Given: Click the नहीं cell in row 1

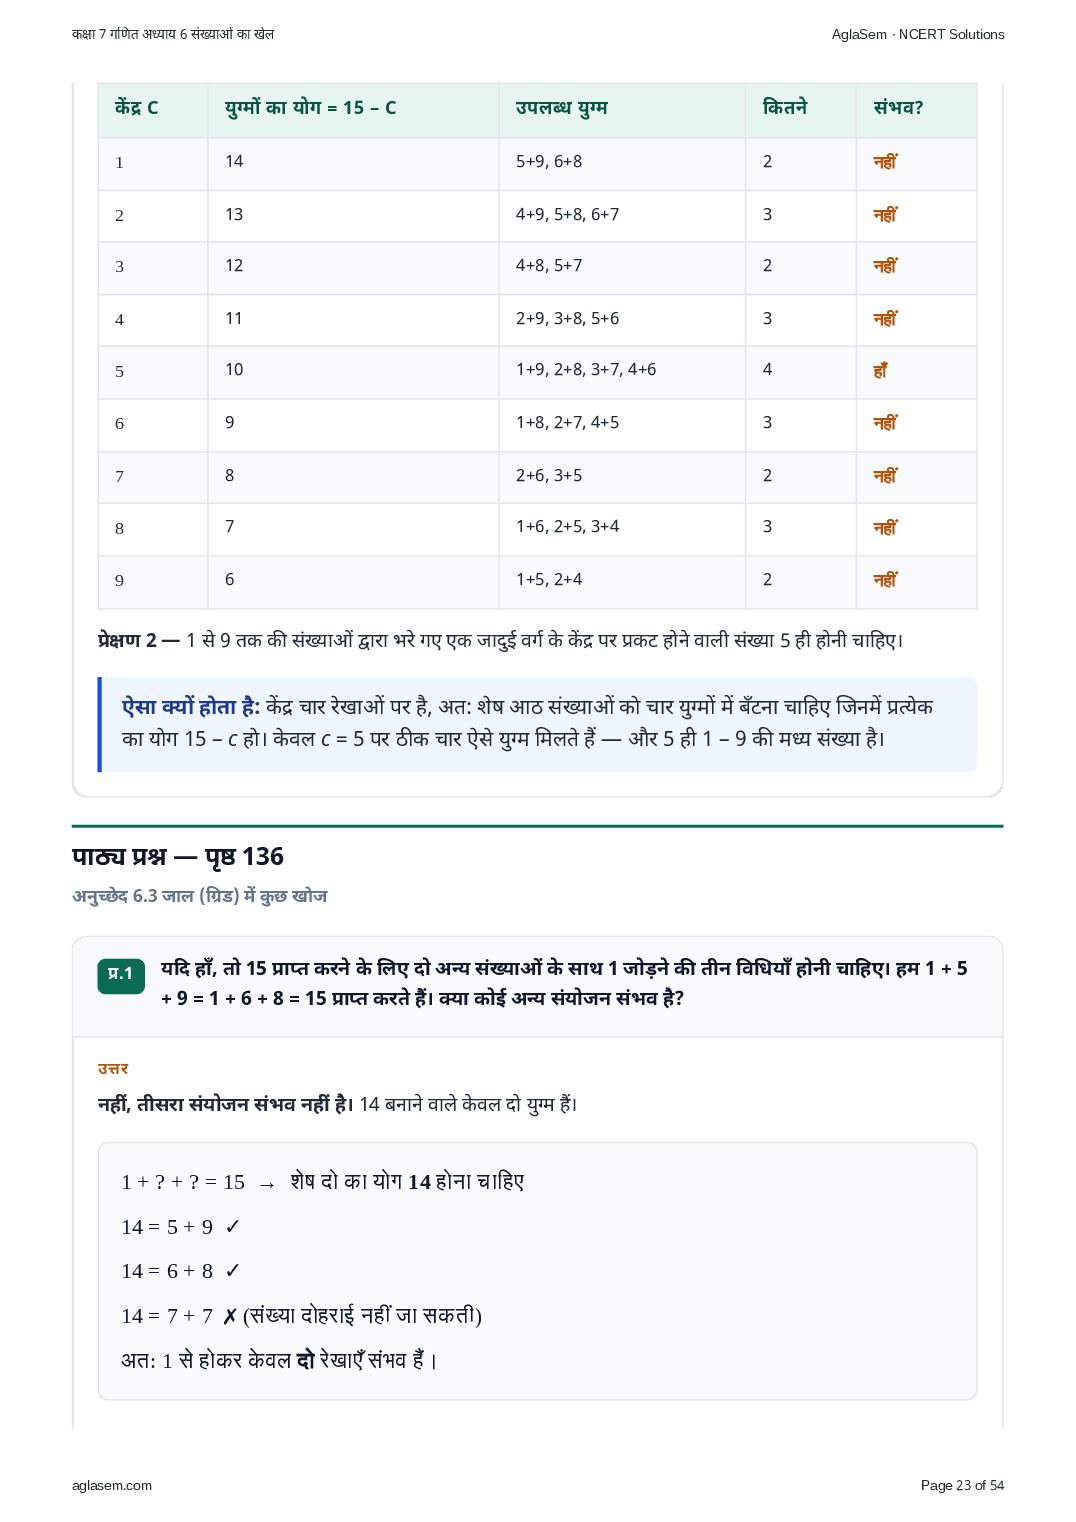Looking at the screenshot, I should coord(885,162).
